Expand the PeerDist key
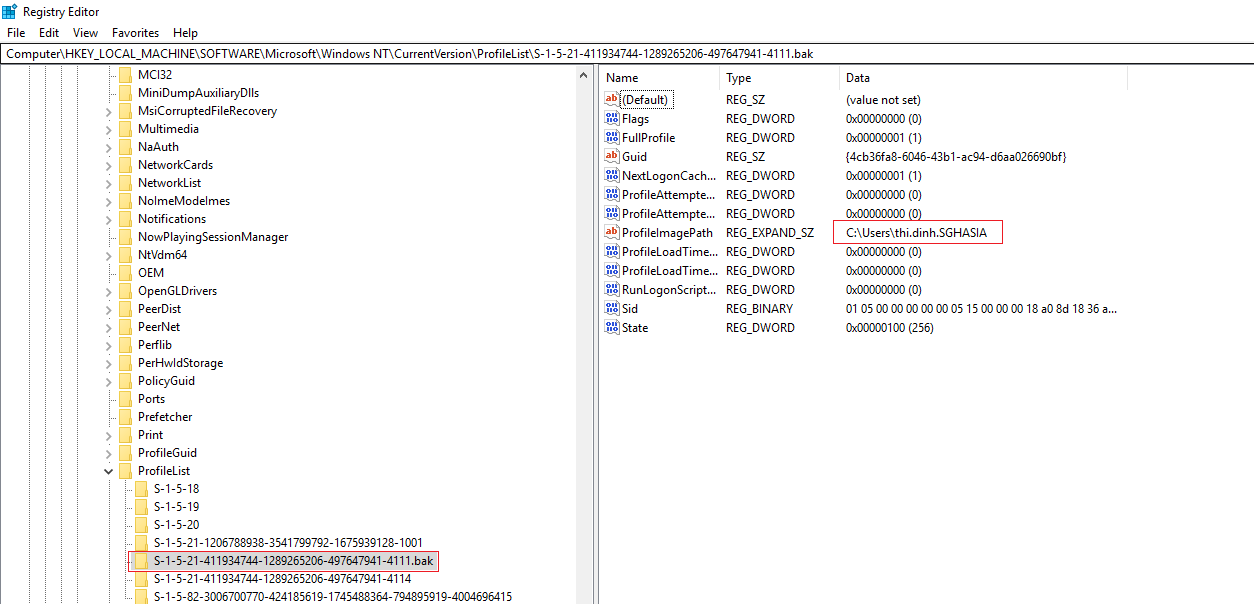Viewport: 1254px width, 604px height. coord(108,309)
